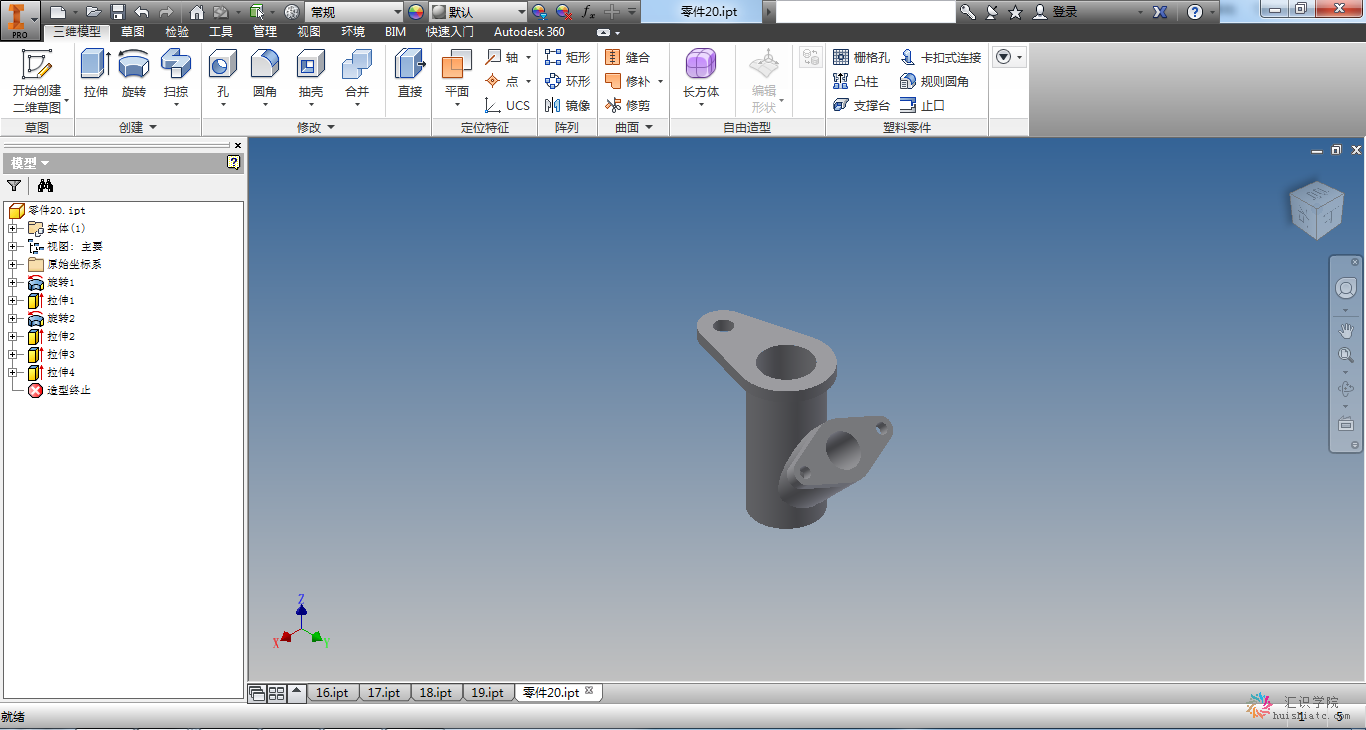Click the Save icon in quick access toolbar
The width and height of the screenshot is (1366, 730).
point(118,12)
